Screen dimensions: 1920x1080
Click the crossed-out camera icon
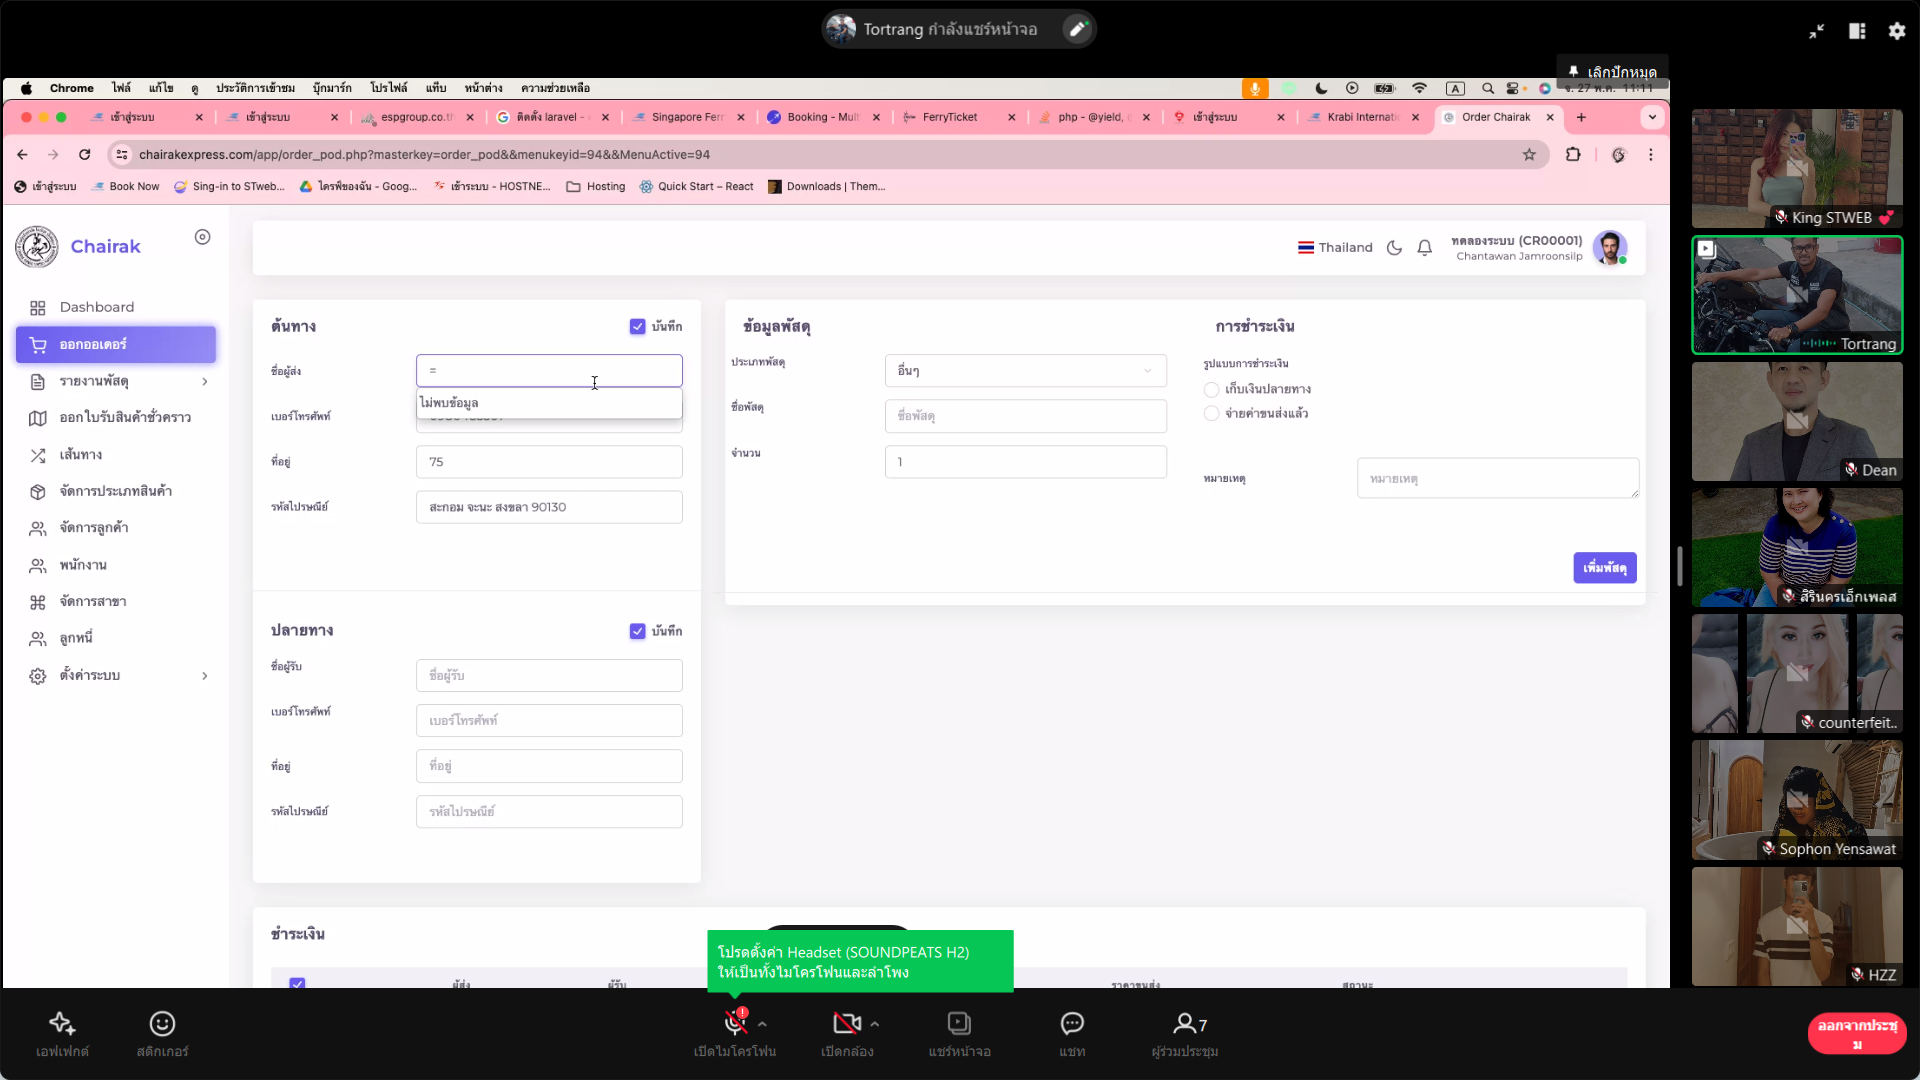tap(846, 1023)
